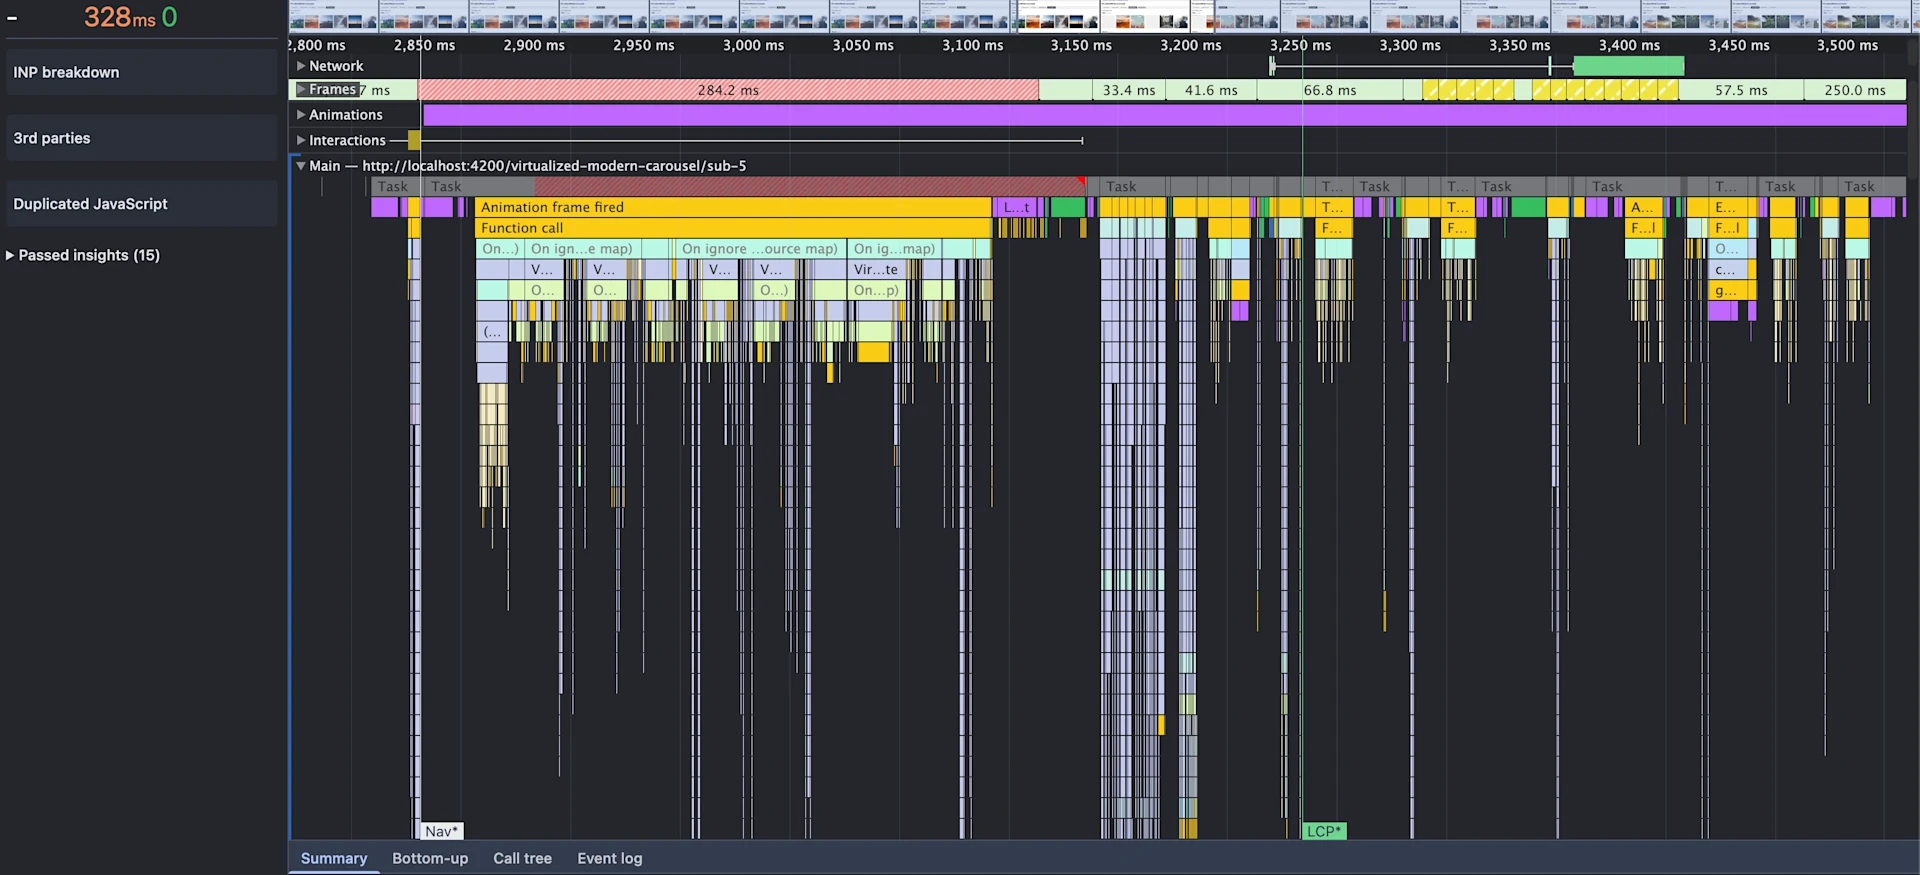Viewport: 1920px width, 875px height.
Task: Open the INP breakdown insight
Action: click(x=141, y=72)
